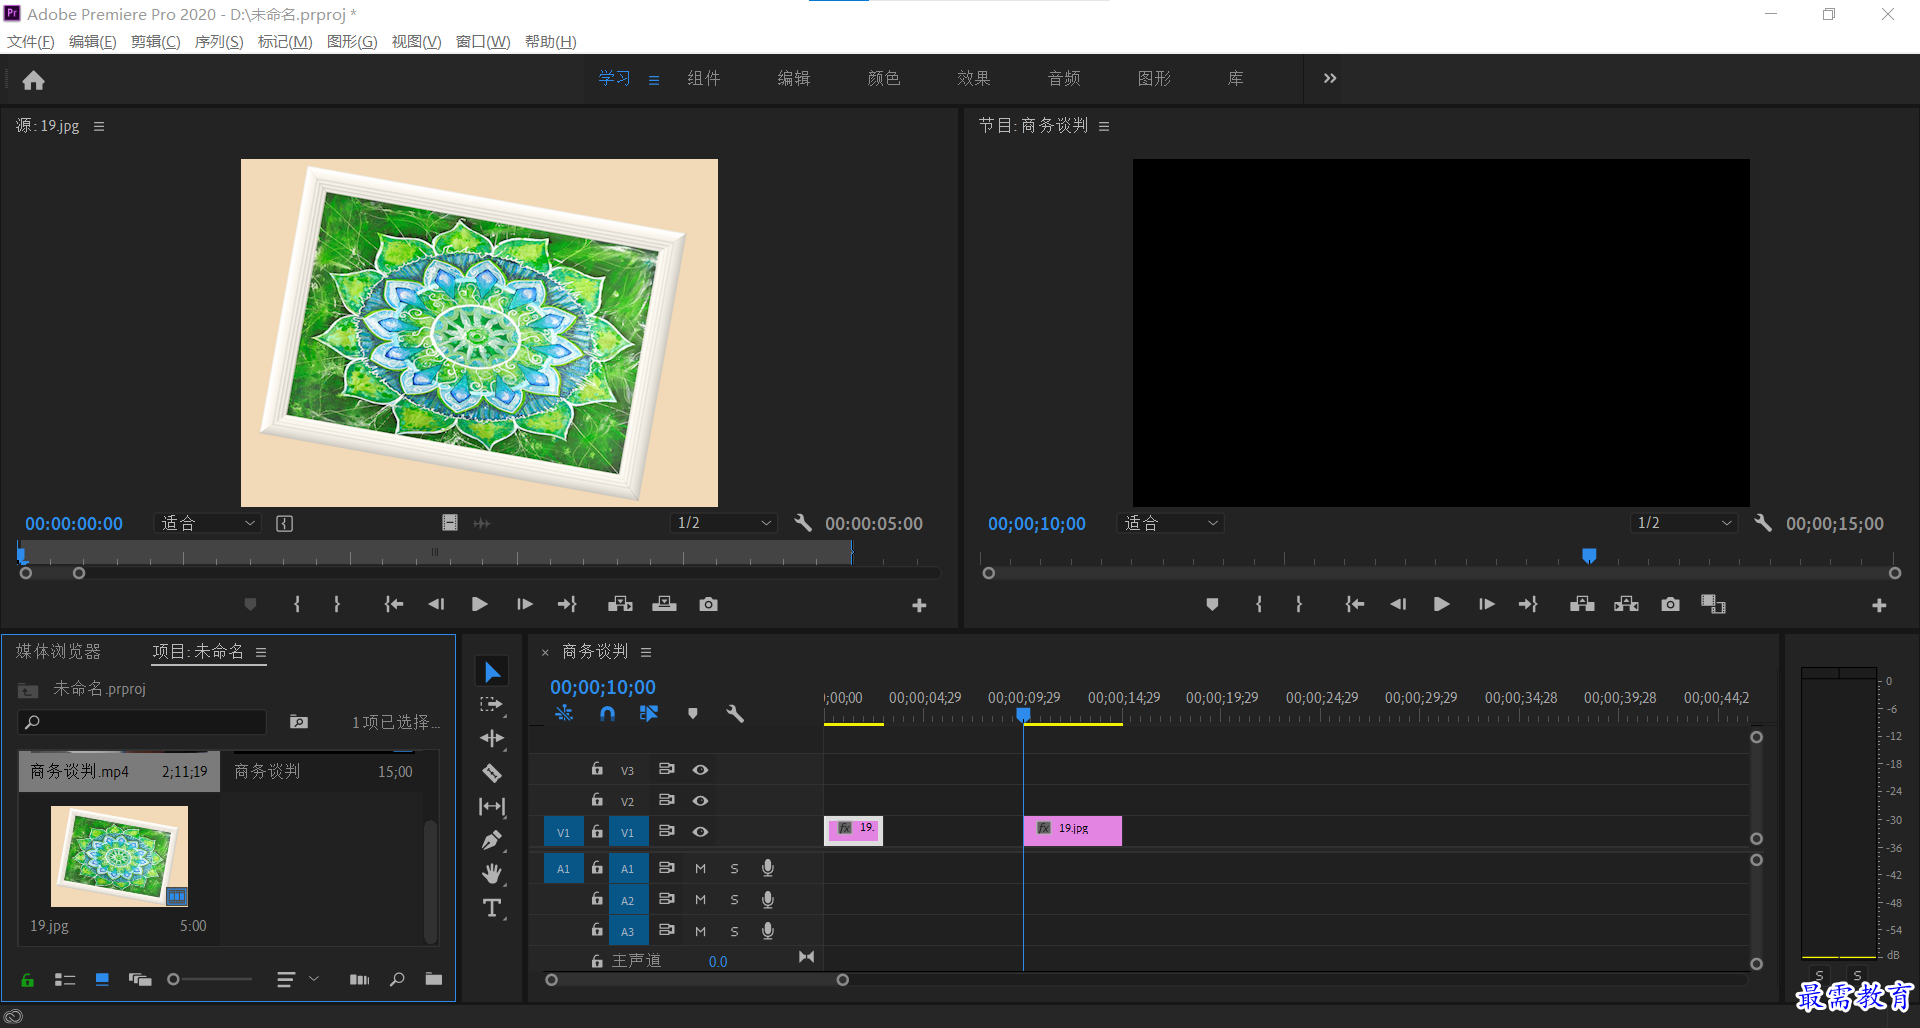Switch project panel to Freeform view
Viewport: 1920px width, 1028px height.
[139, 979]
